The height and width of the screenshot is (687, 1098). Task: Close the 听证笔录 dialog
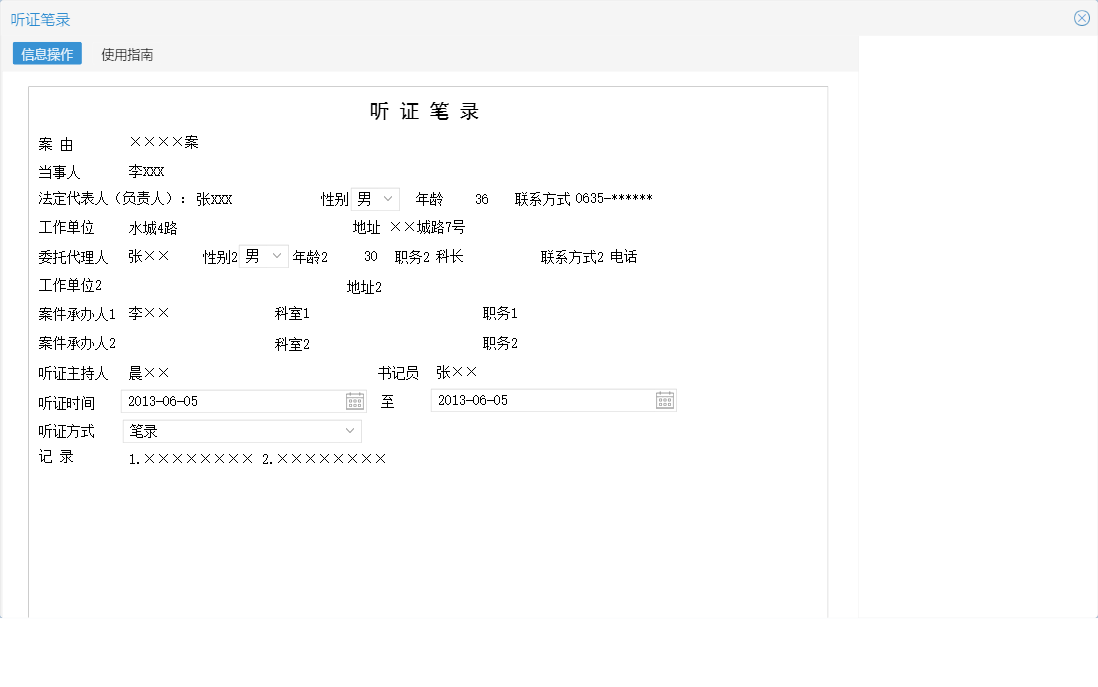pos(1081,17)
